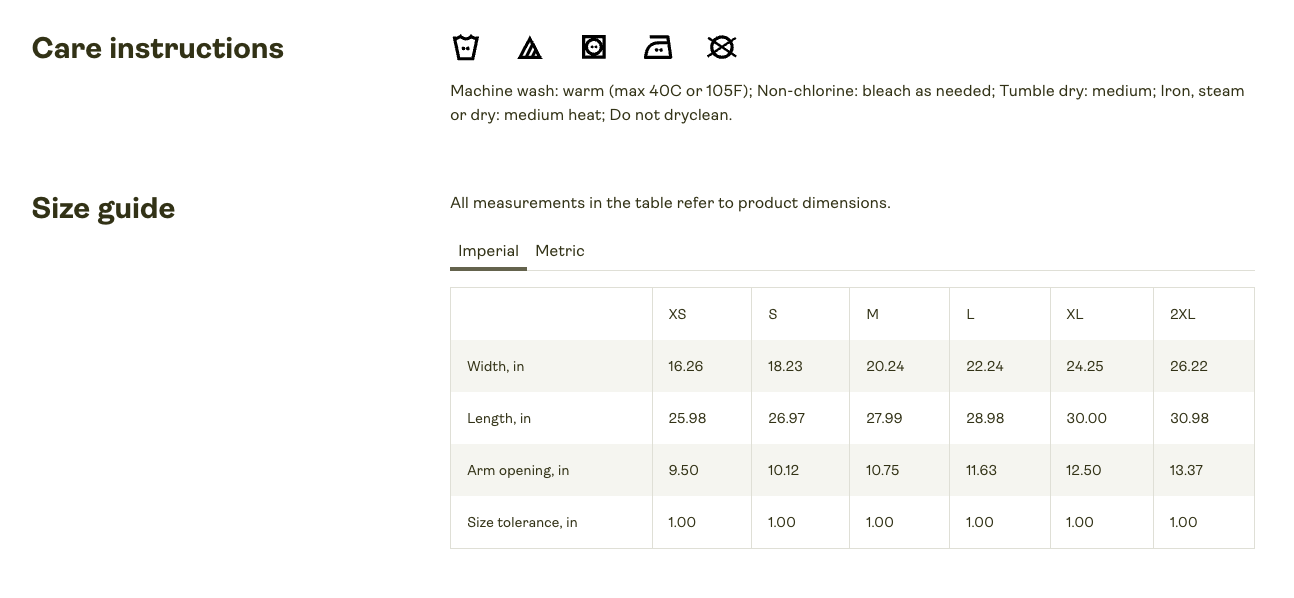Click the machine wash care icon
The width and height of the screenshot is (1294, 598).
point(465,47)
